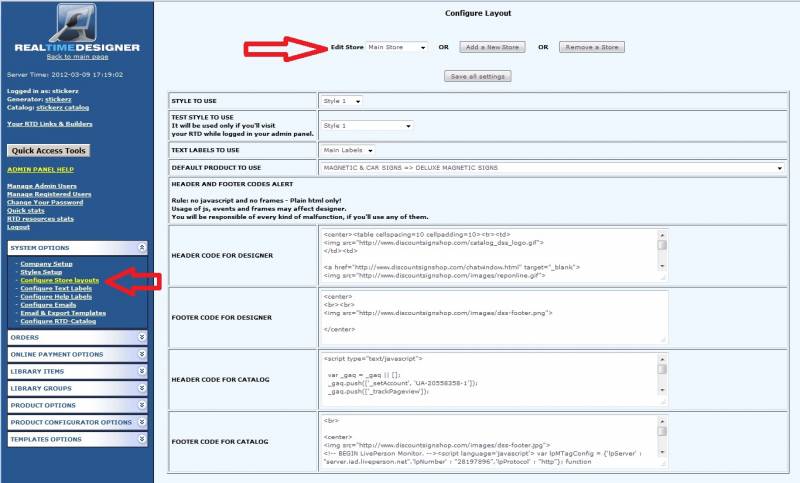The image size is (800, 483).
Task: Click the Logout link
Action: 18,227
